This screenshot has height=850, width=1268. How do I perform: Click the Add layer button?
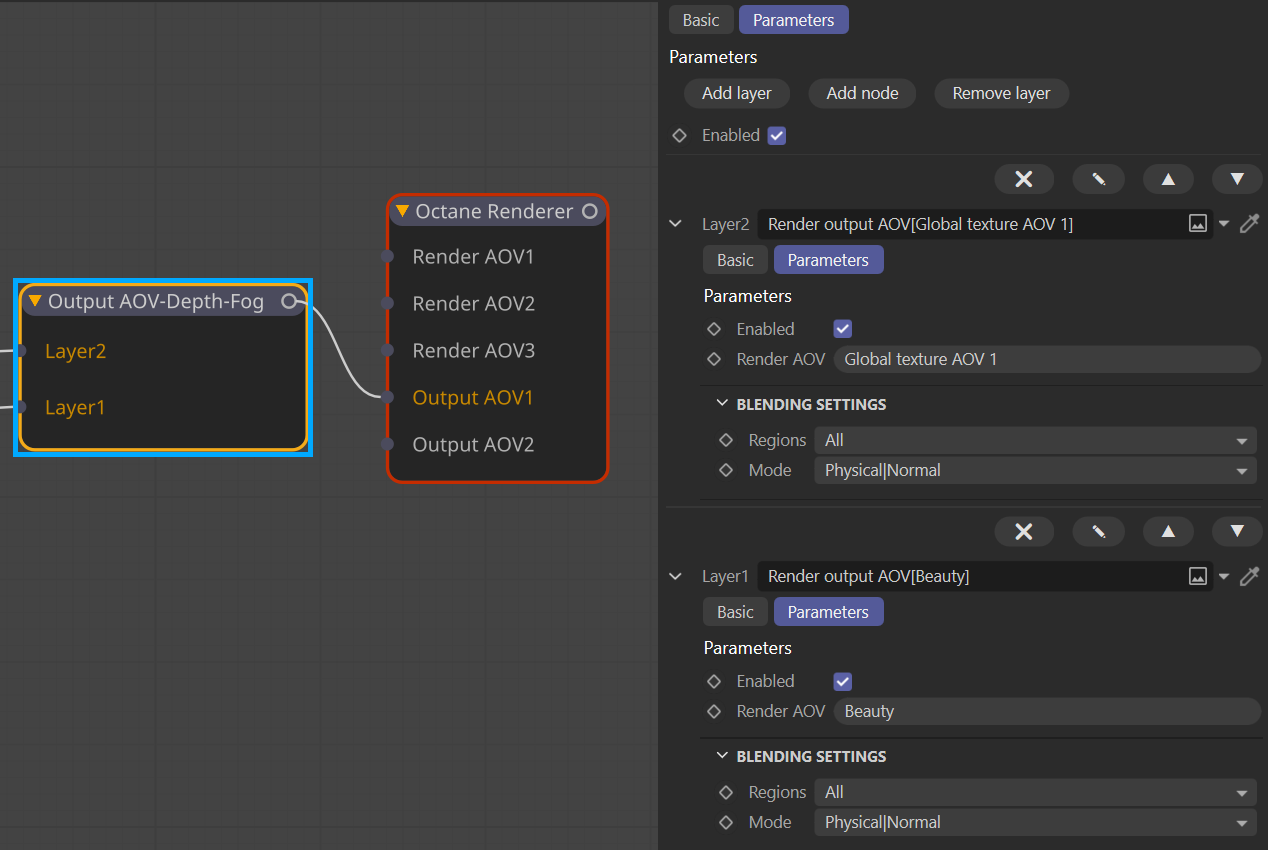tap(737, 93)
